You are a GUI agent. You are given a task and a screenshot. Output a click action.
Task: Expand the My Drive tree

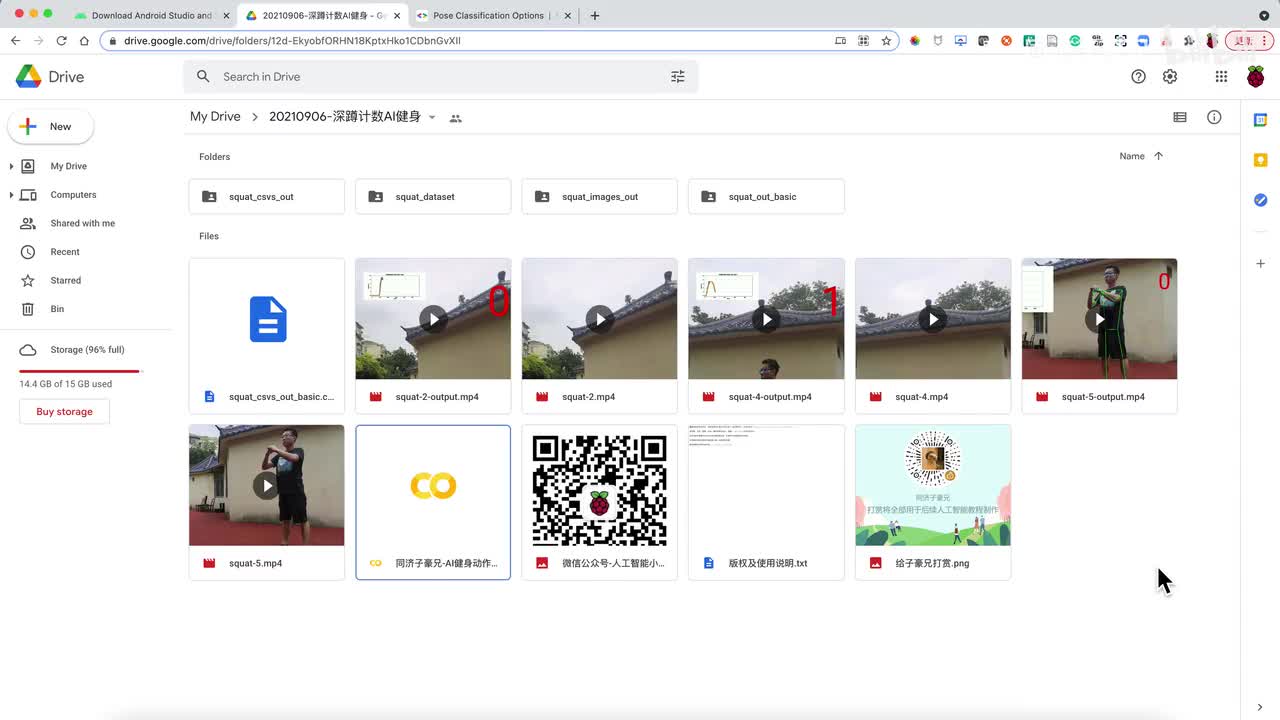[x=11, y=166]
